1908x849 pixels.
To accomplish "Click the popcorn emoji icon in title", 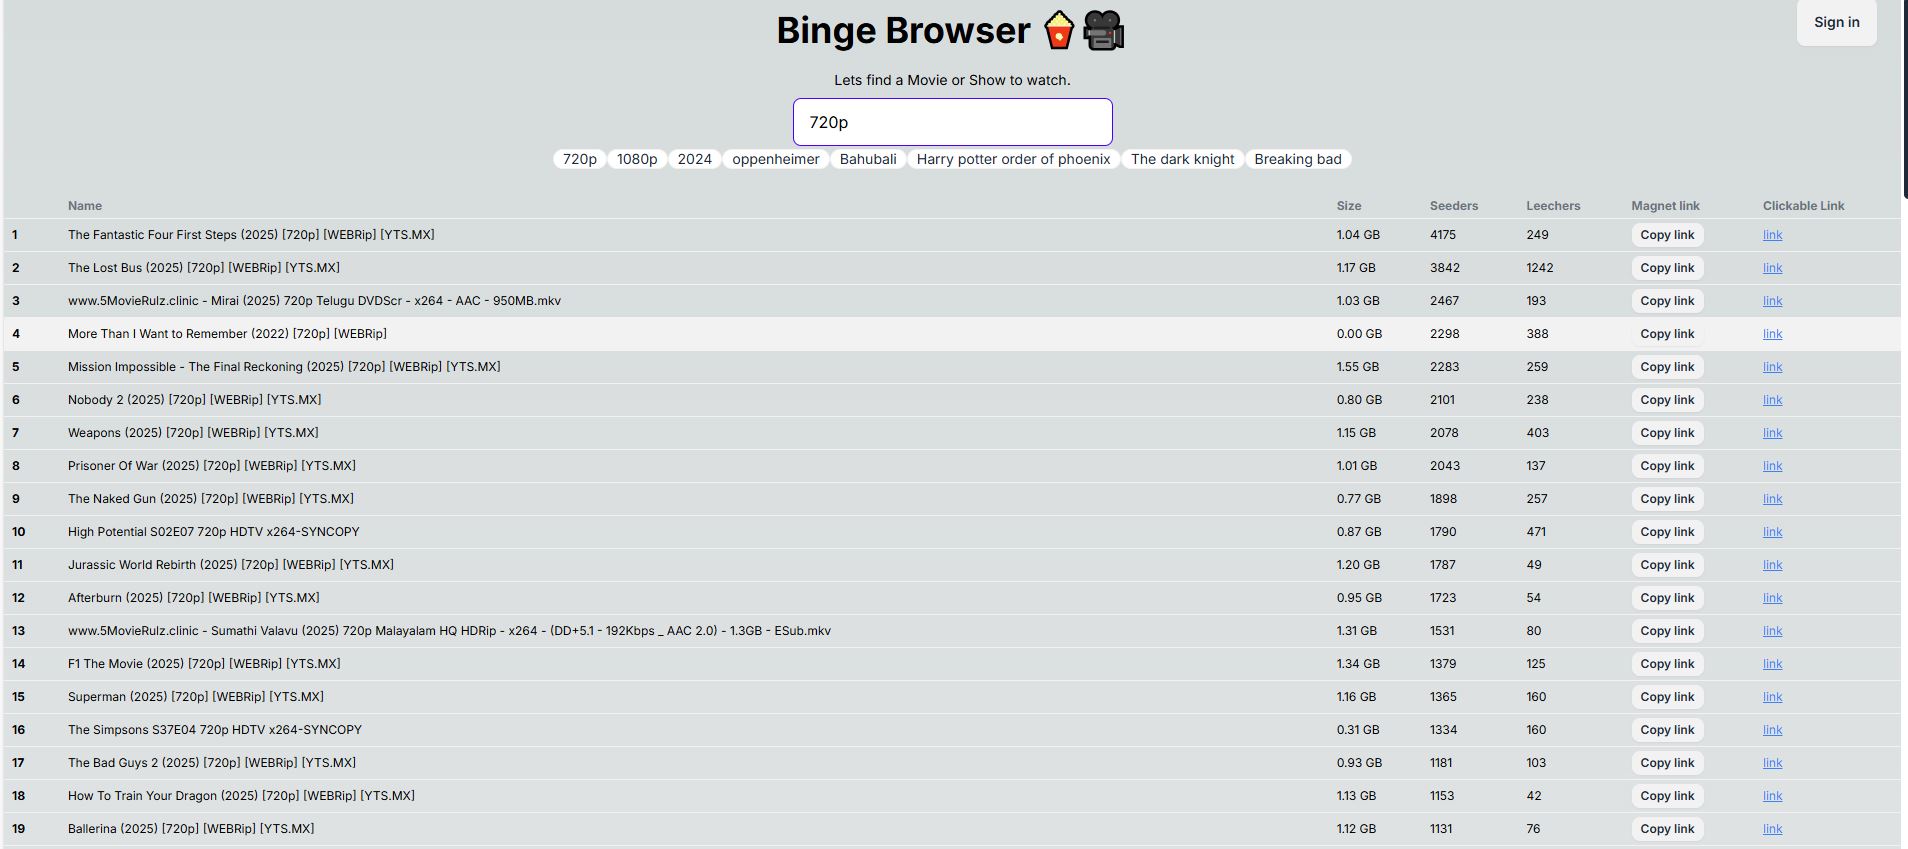I will point(1058,31).
